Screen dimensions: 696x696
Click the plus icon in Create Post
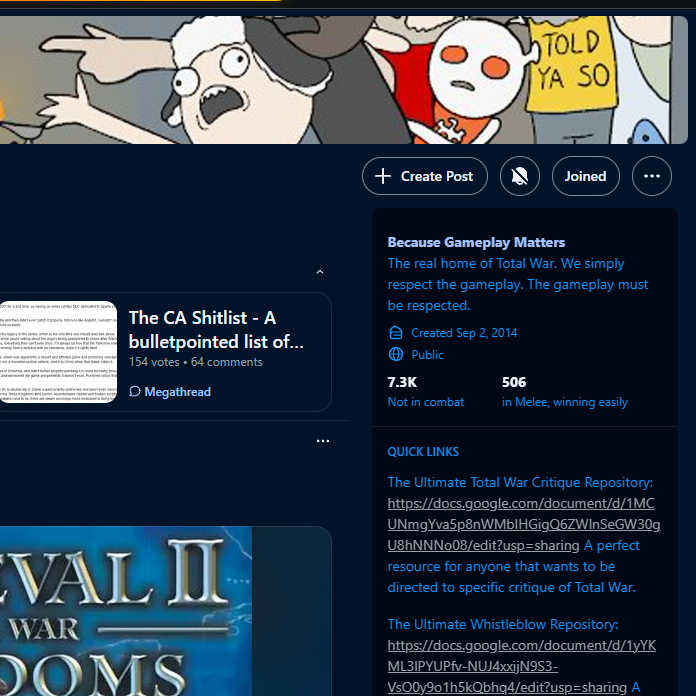coord(383,176)
